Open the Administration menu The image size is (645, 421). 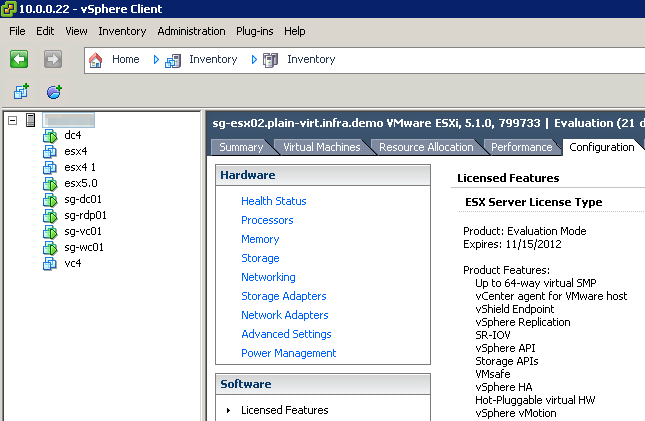pos(191,31)
